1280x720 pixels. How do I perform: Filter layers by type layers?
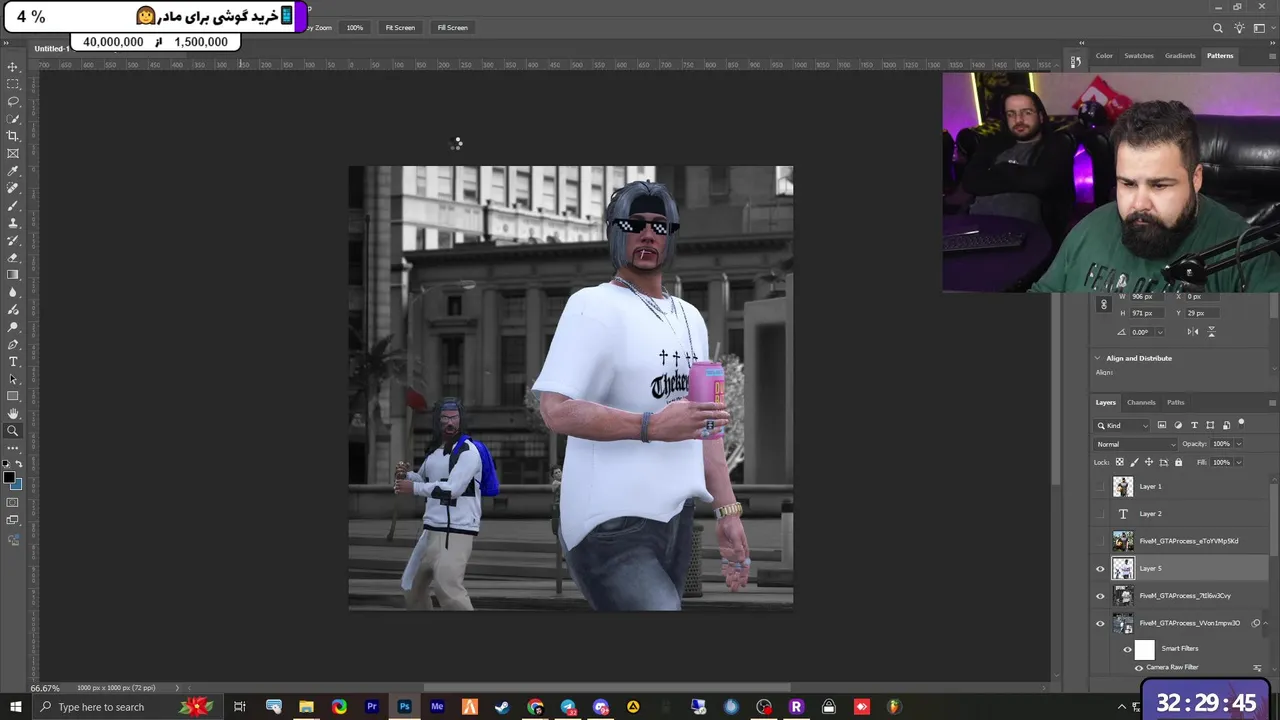click(1194, 425)
